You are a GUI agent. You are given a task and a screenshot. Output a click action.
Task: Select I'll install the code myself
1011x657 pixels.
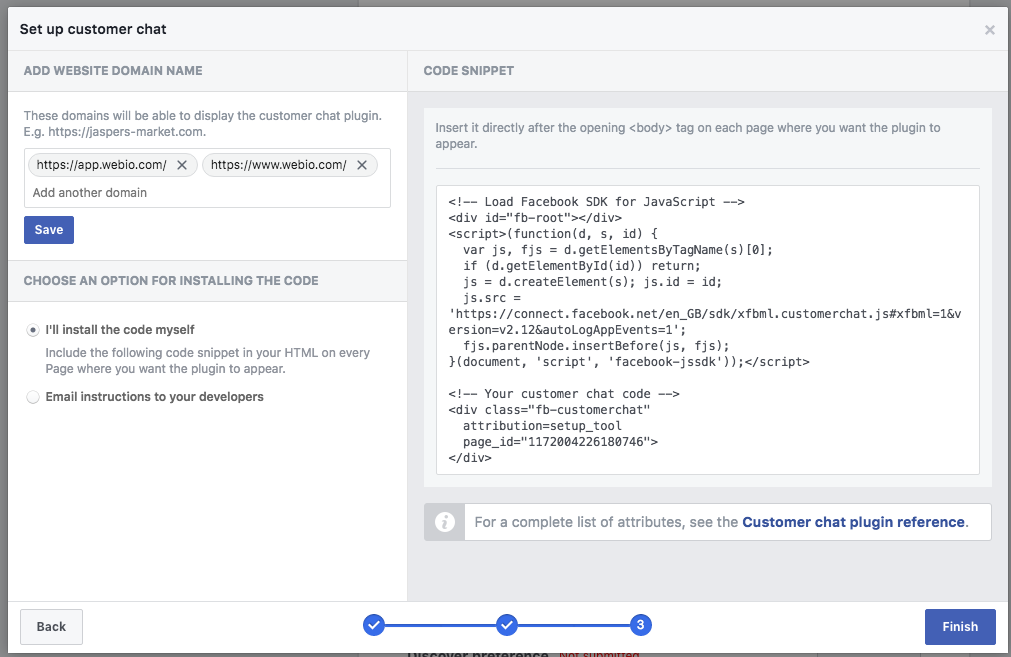pos(33,330)
